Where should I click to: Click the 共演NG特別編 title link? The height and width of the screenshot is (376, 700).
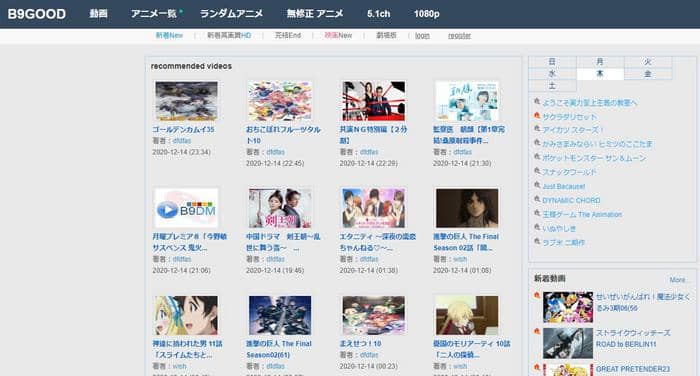pyautogui.click(x=374, y=135)
